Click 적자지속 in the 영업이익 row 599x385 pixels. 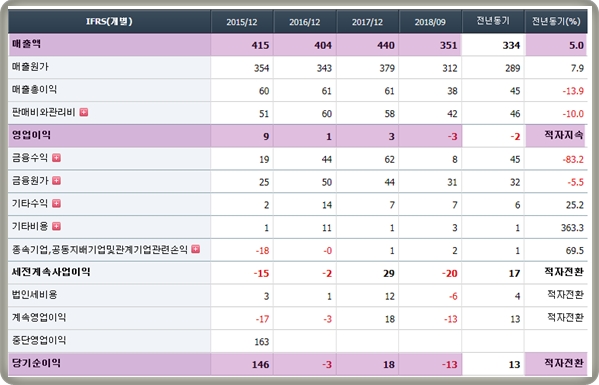pos(564,135)
